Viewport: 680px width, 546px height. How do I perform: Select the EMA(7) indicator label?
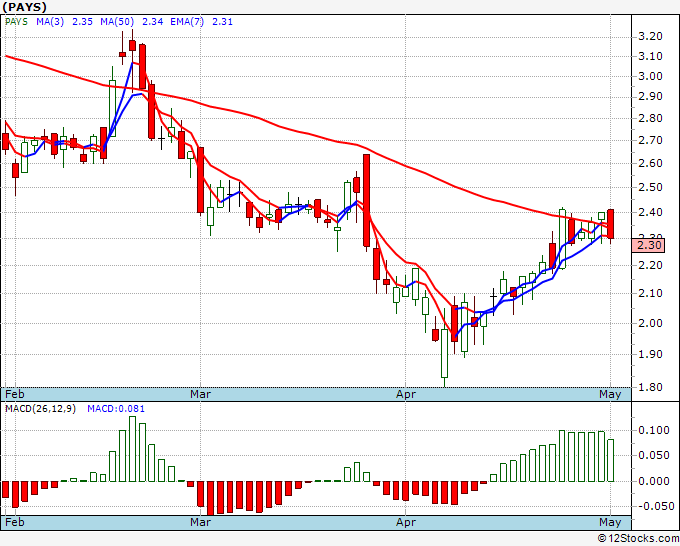point(187,21)
